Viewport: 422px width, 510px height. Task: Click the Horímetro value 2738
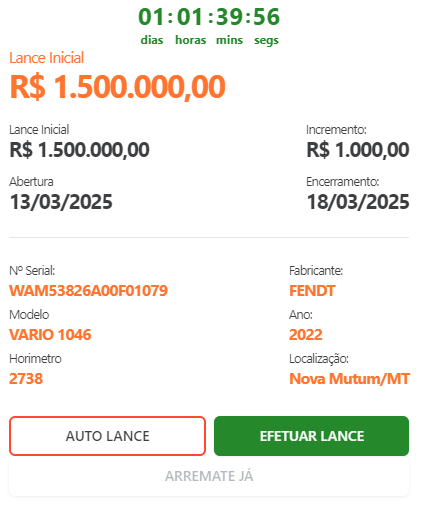pyautogui.click(x=26, y=379)
